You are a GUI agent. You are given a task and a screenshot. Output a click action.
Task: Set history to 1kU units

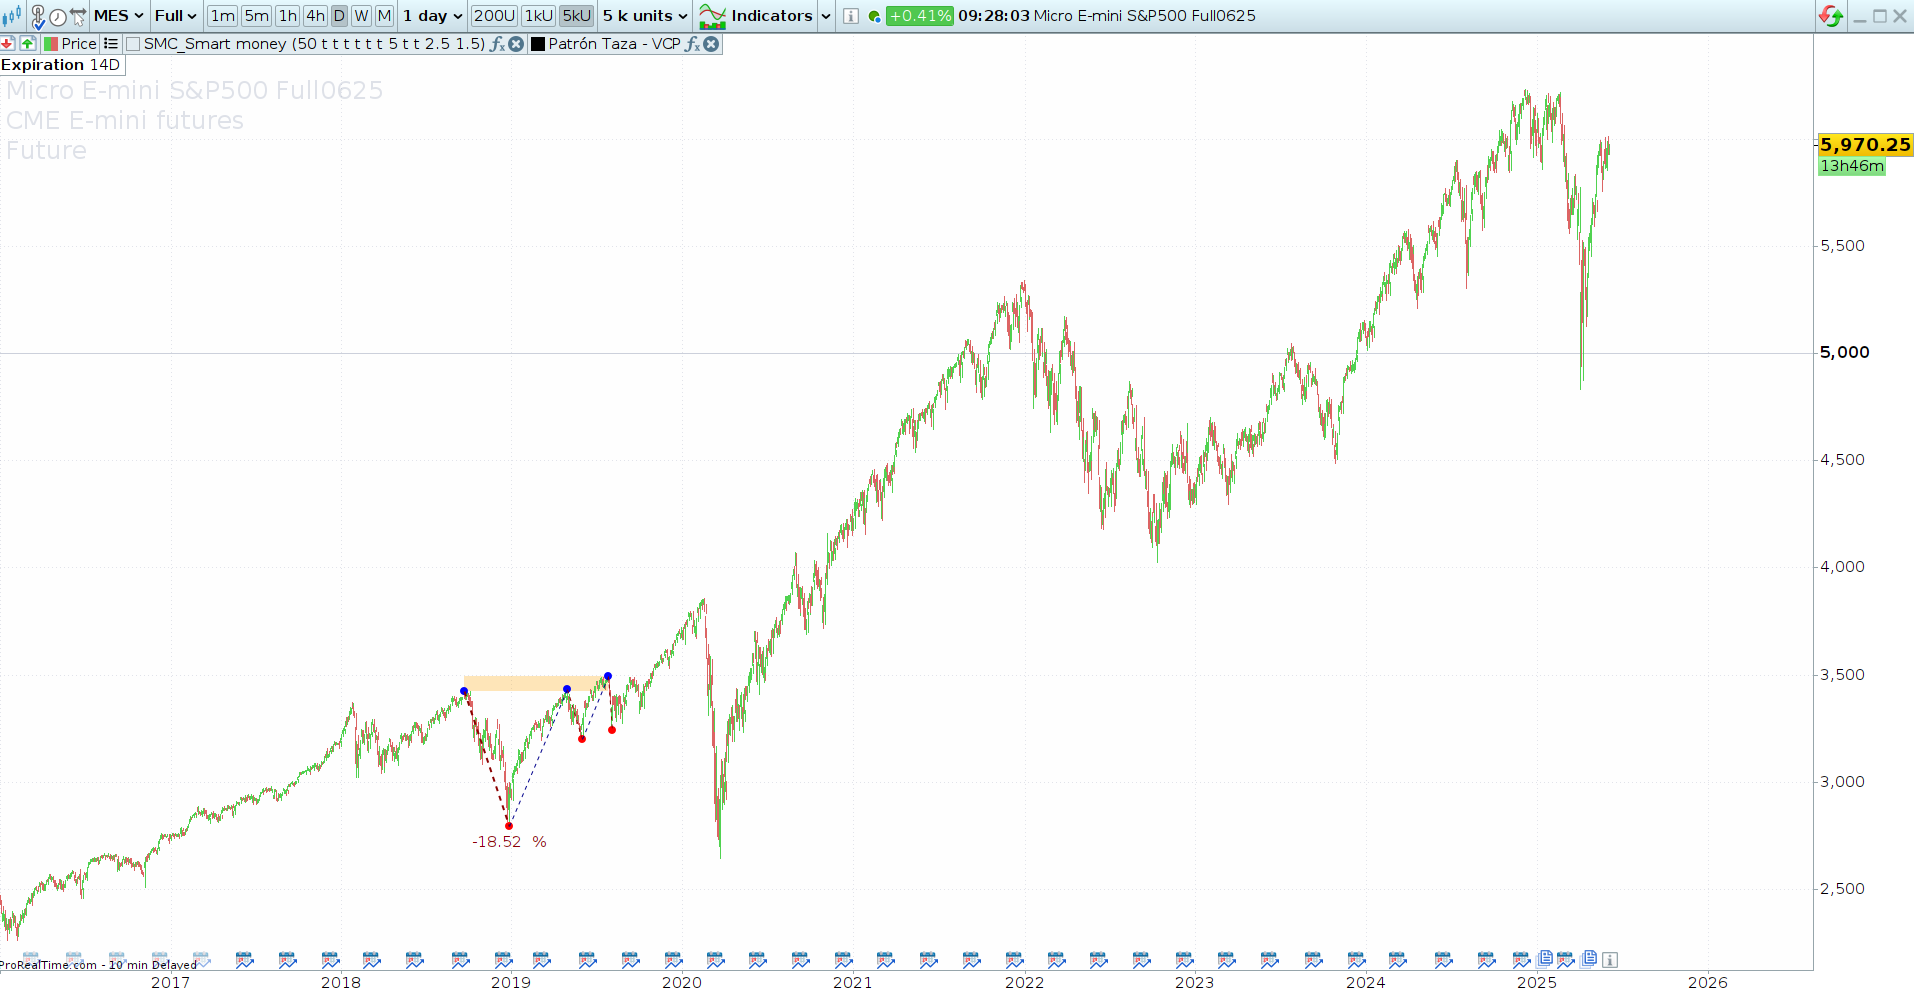point(539,16)
